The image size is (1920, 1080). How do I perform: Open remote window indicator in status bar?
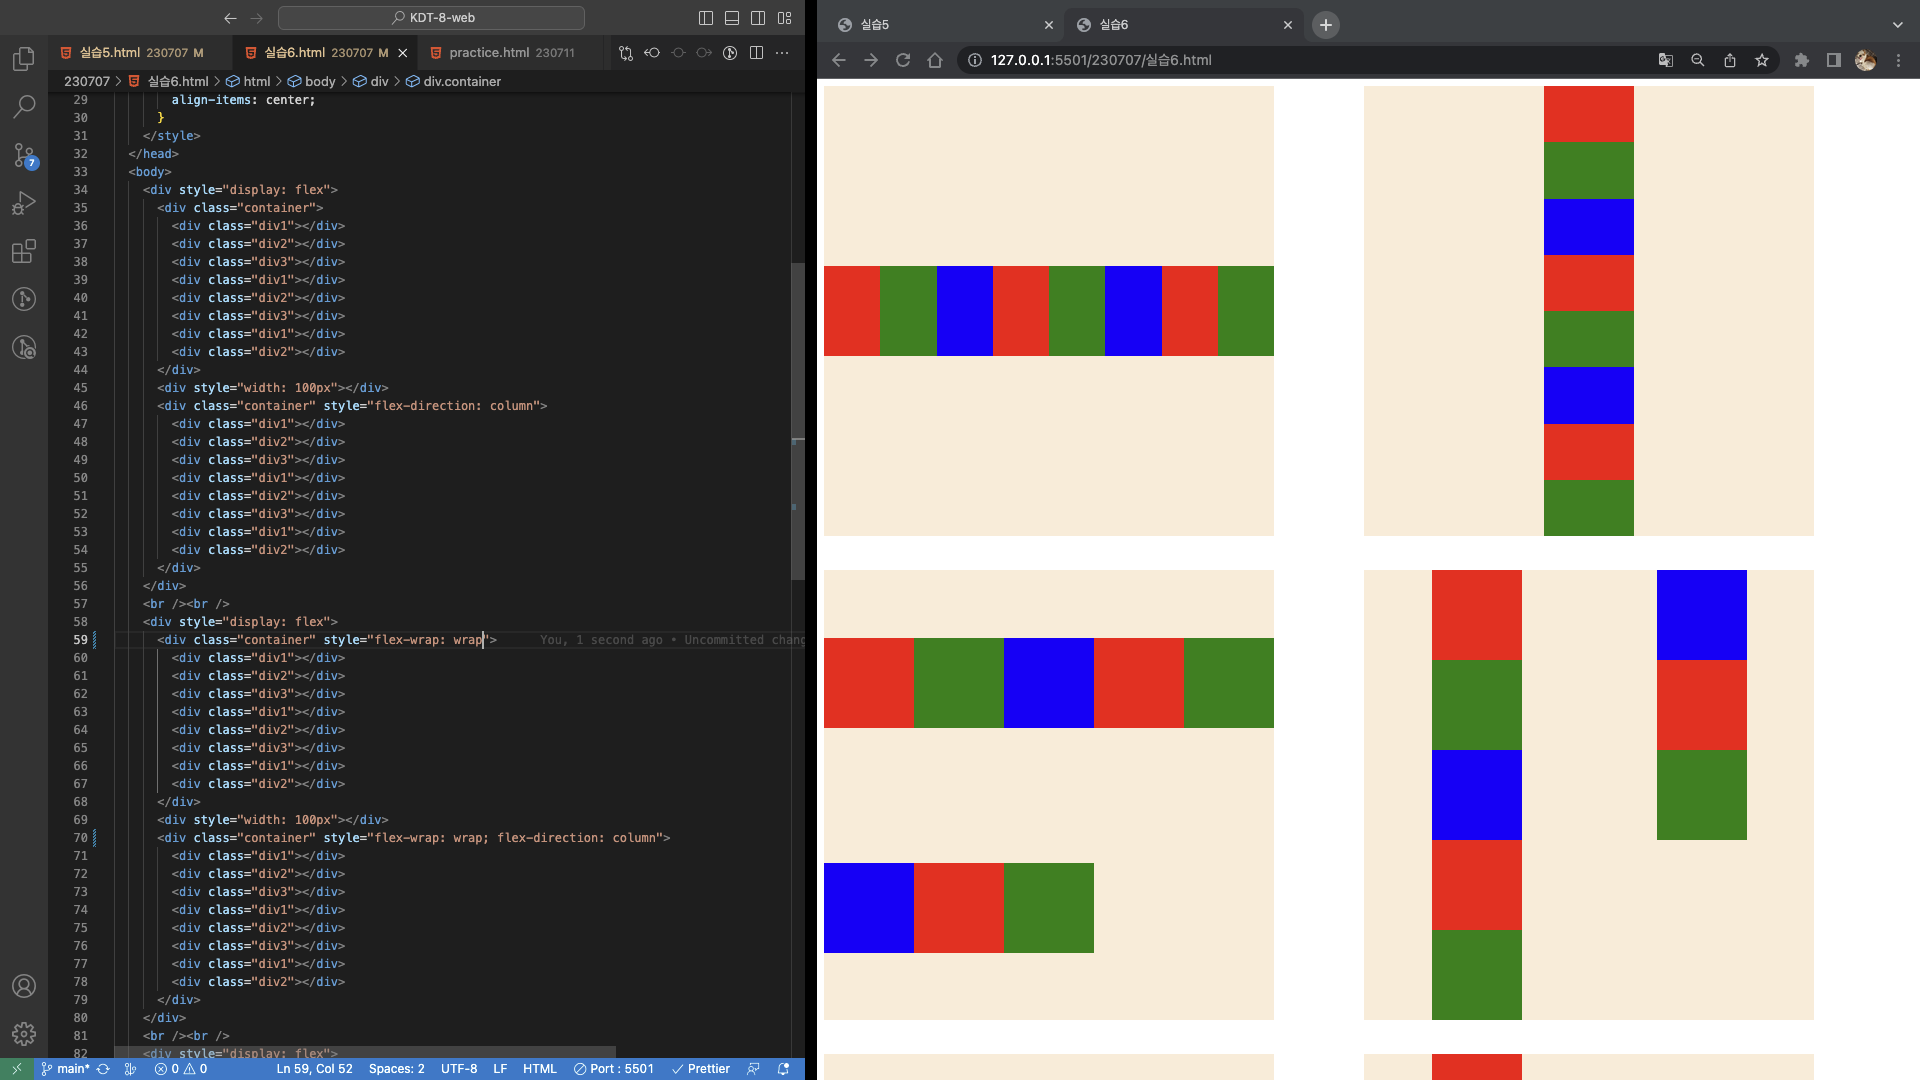(x=17, y=1069)
